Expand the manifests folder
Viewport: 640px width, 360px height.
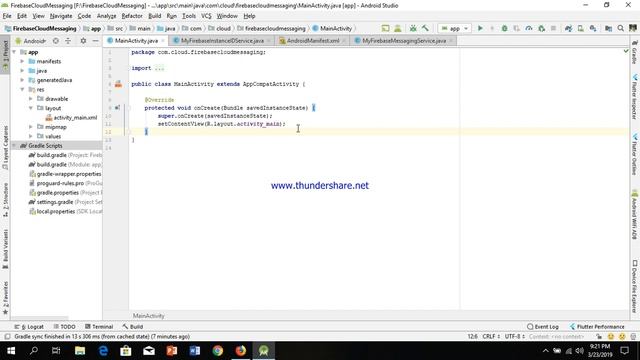[x=22, y=61]
